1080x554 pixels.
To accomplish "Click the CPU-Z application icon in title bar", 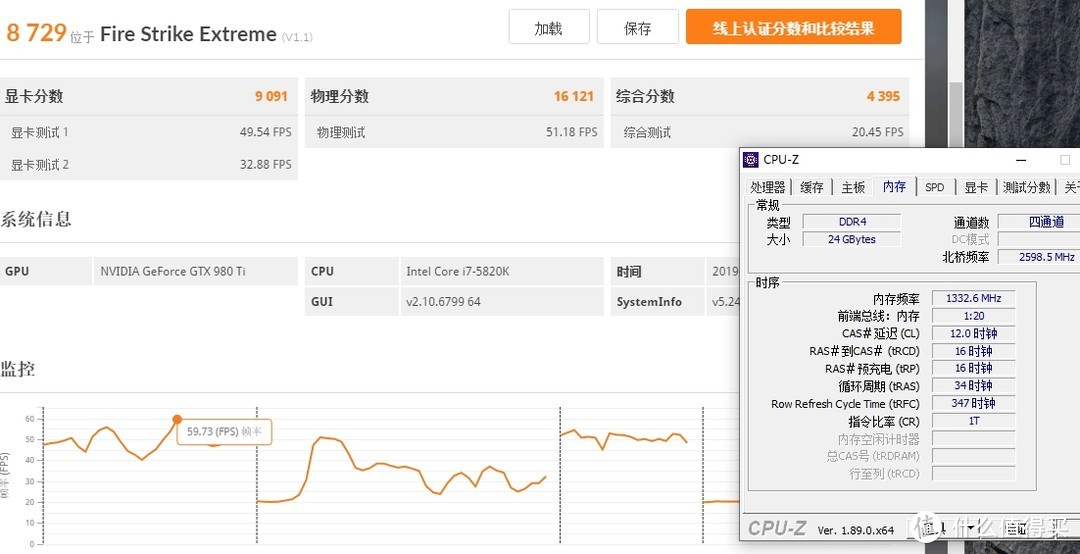I will [750, 160].
